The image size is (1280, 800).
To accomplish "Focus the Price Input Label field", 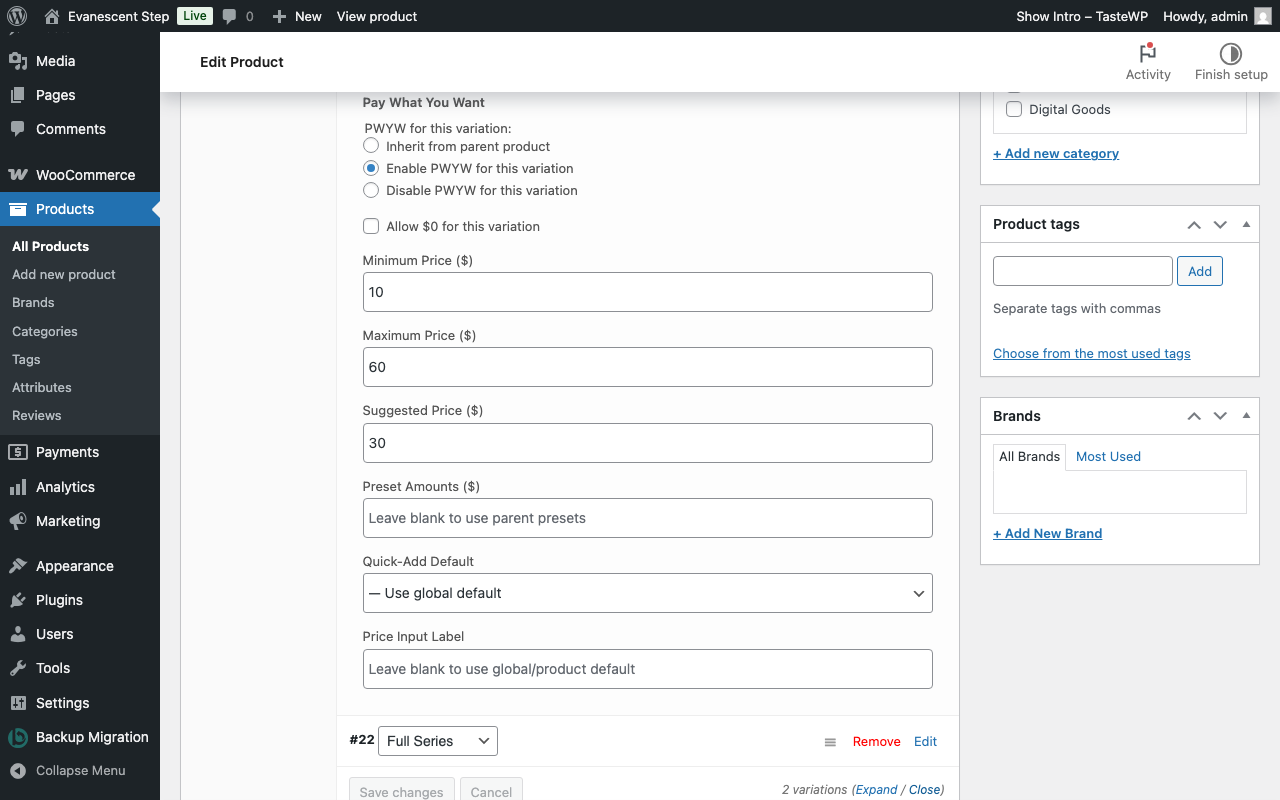I will 648,669.
